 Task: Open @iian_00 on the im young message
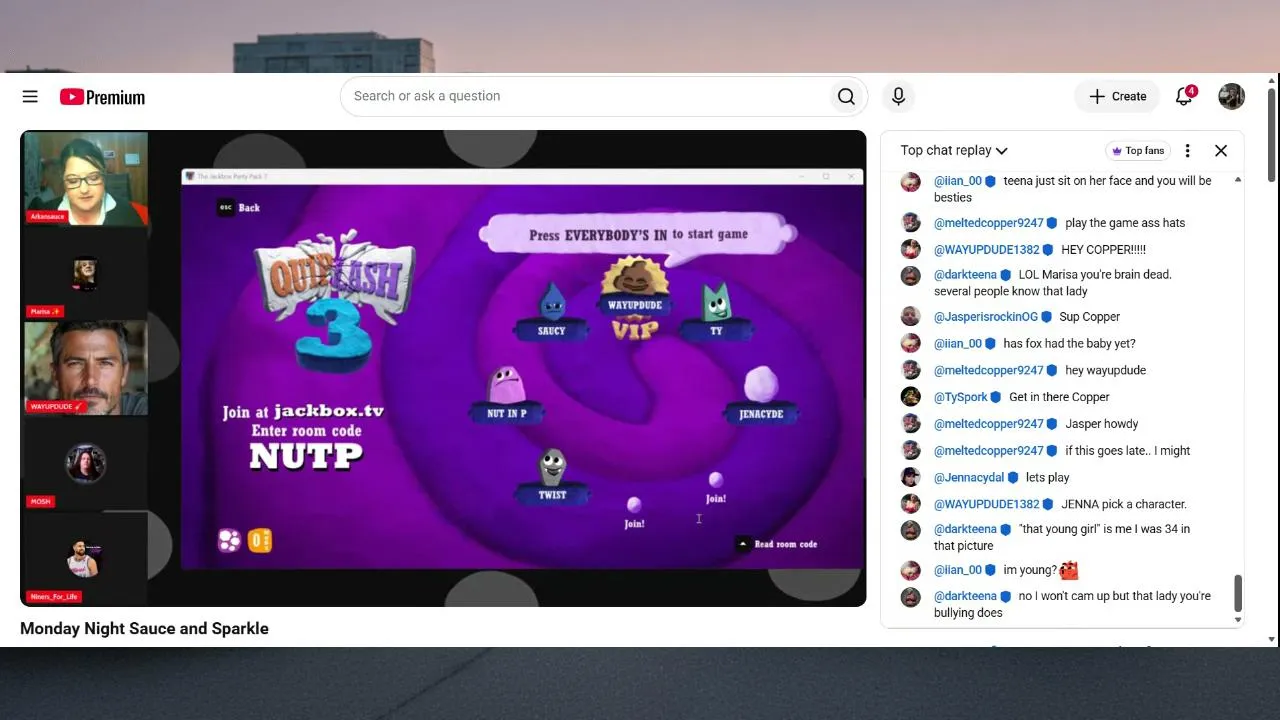pyautogui.click(x=958, y=570)
